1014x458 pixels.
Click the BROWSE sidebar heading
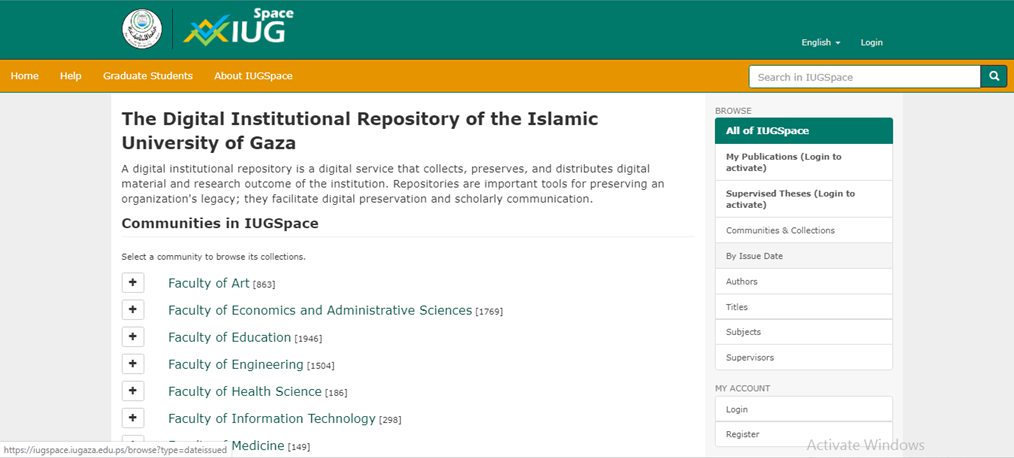[733, 111]
